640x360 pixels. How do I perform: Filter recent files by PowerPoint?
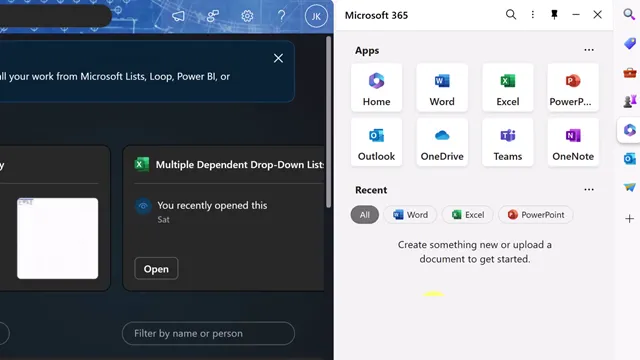536,215
